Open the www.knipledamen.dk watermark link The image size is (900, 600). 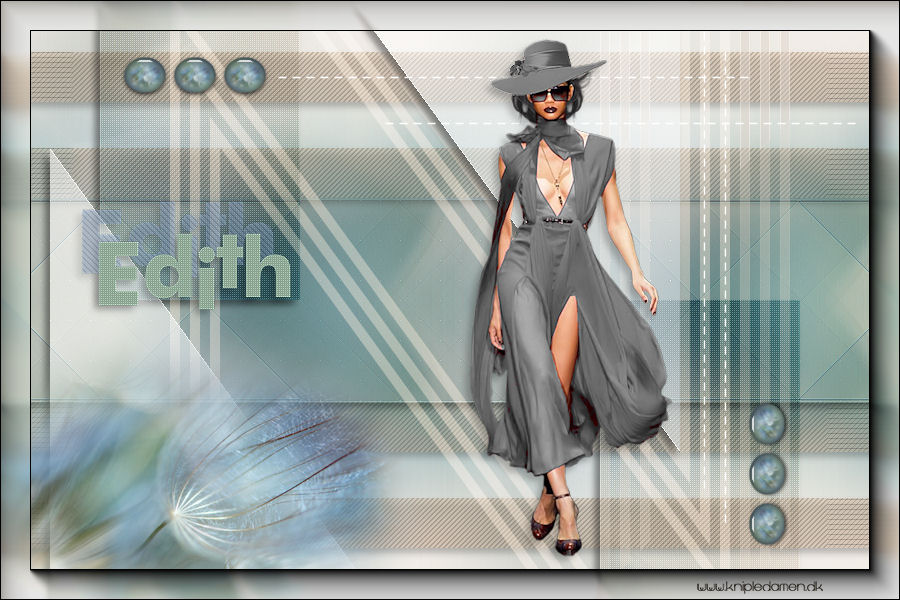pyautogui.click(x=766, y=585)
